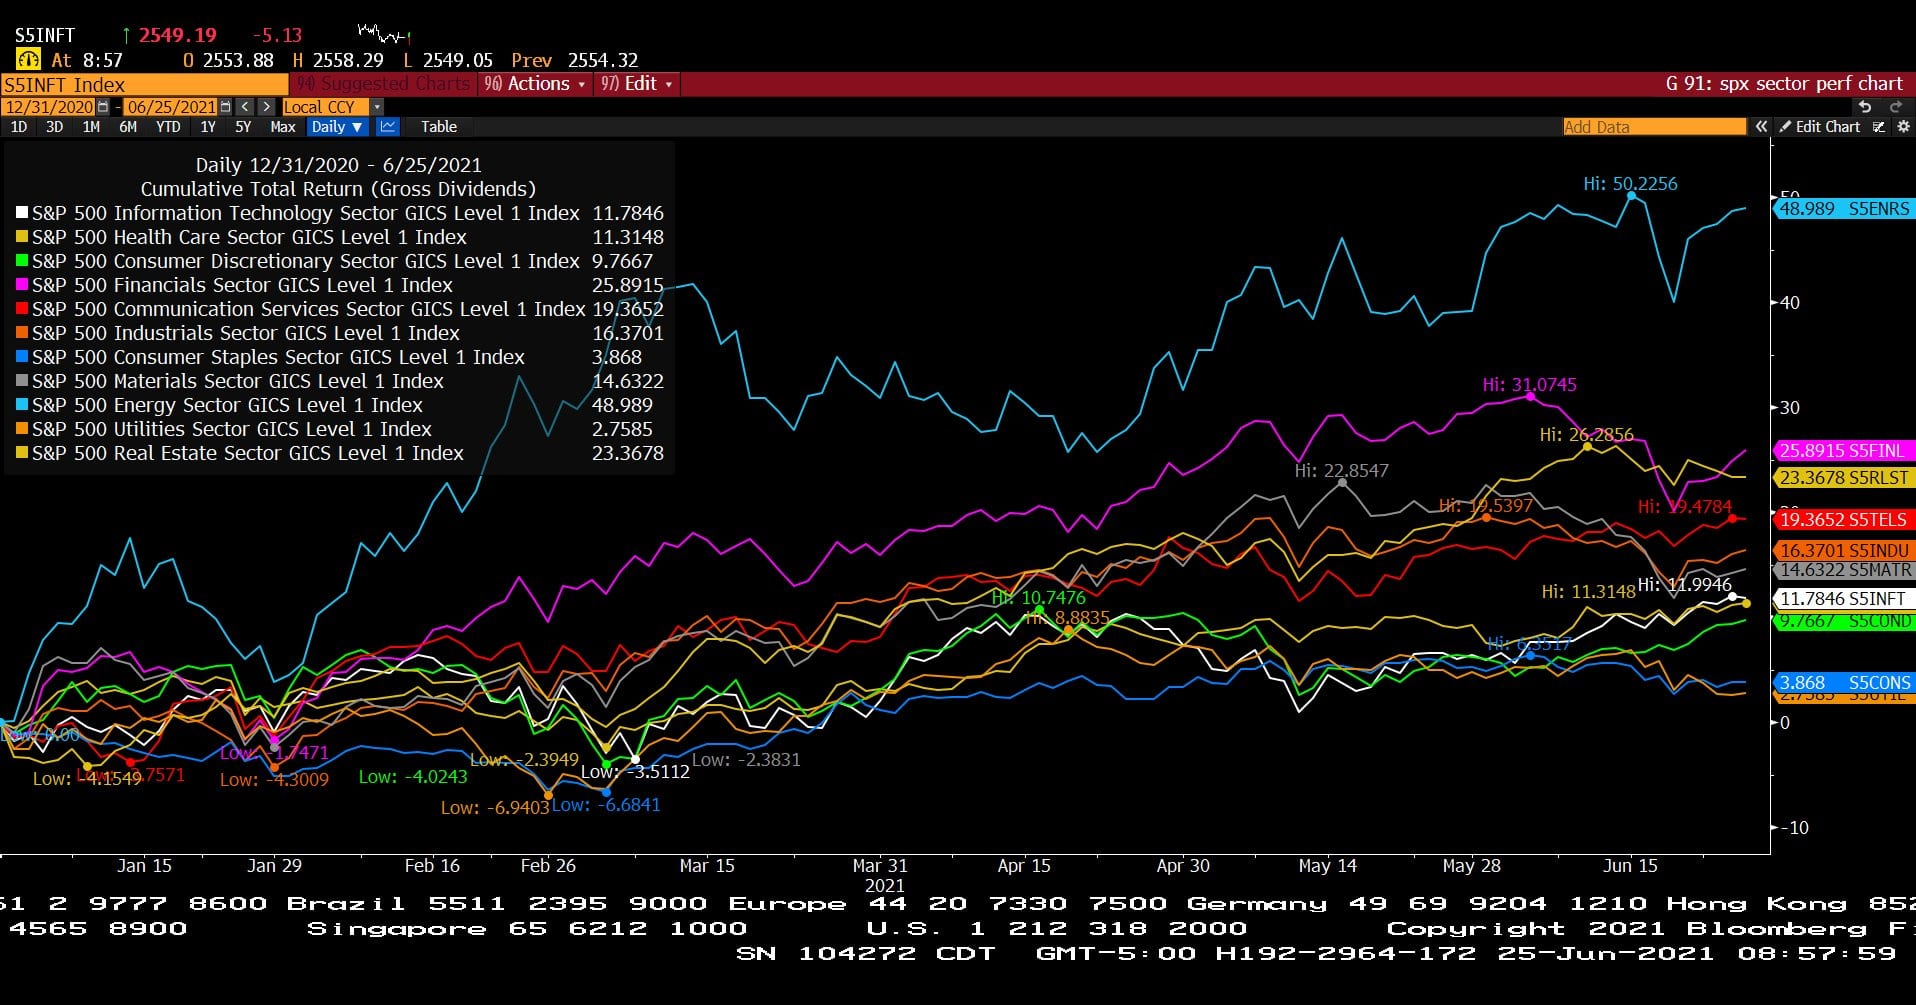Click Industrials legend orange swatch

pos(22,333)
